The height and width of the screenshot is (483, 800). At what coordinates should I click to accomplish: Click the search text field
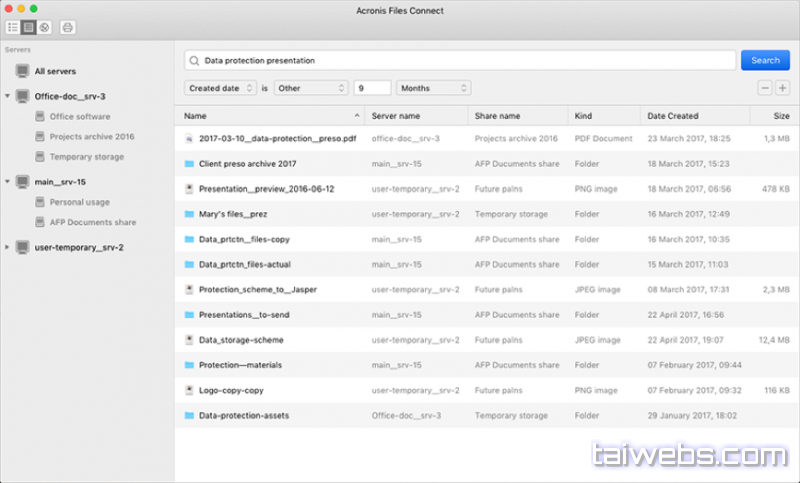[460, 60]
